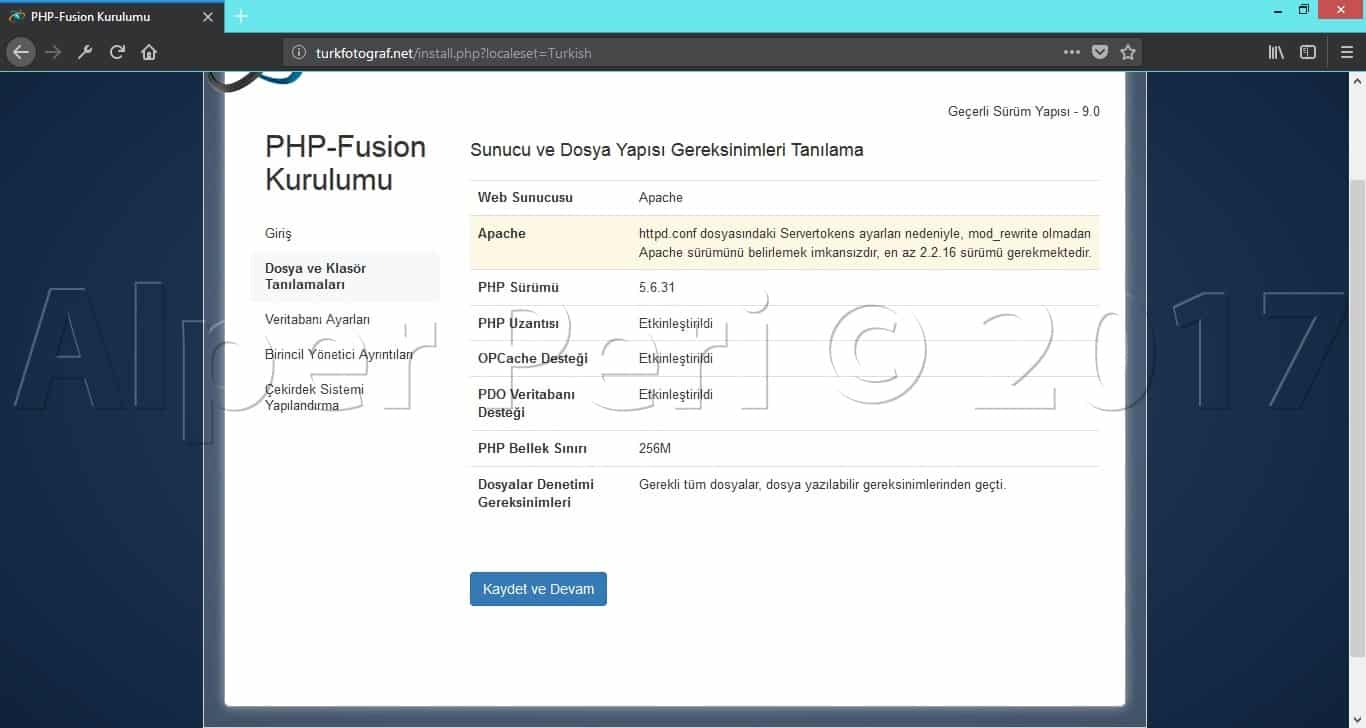Click the PDO Veritabanı Desteği label
Viewport: 1366px width, 728px height.
pos(527,403)
